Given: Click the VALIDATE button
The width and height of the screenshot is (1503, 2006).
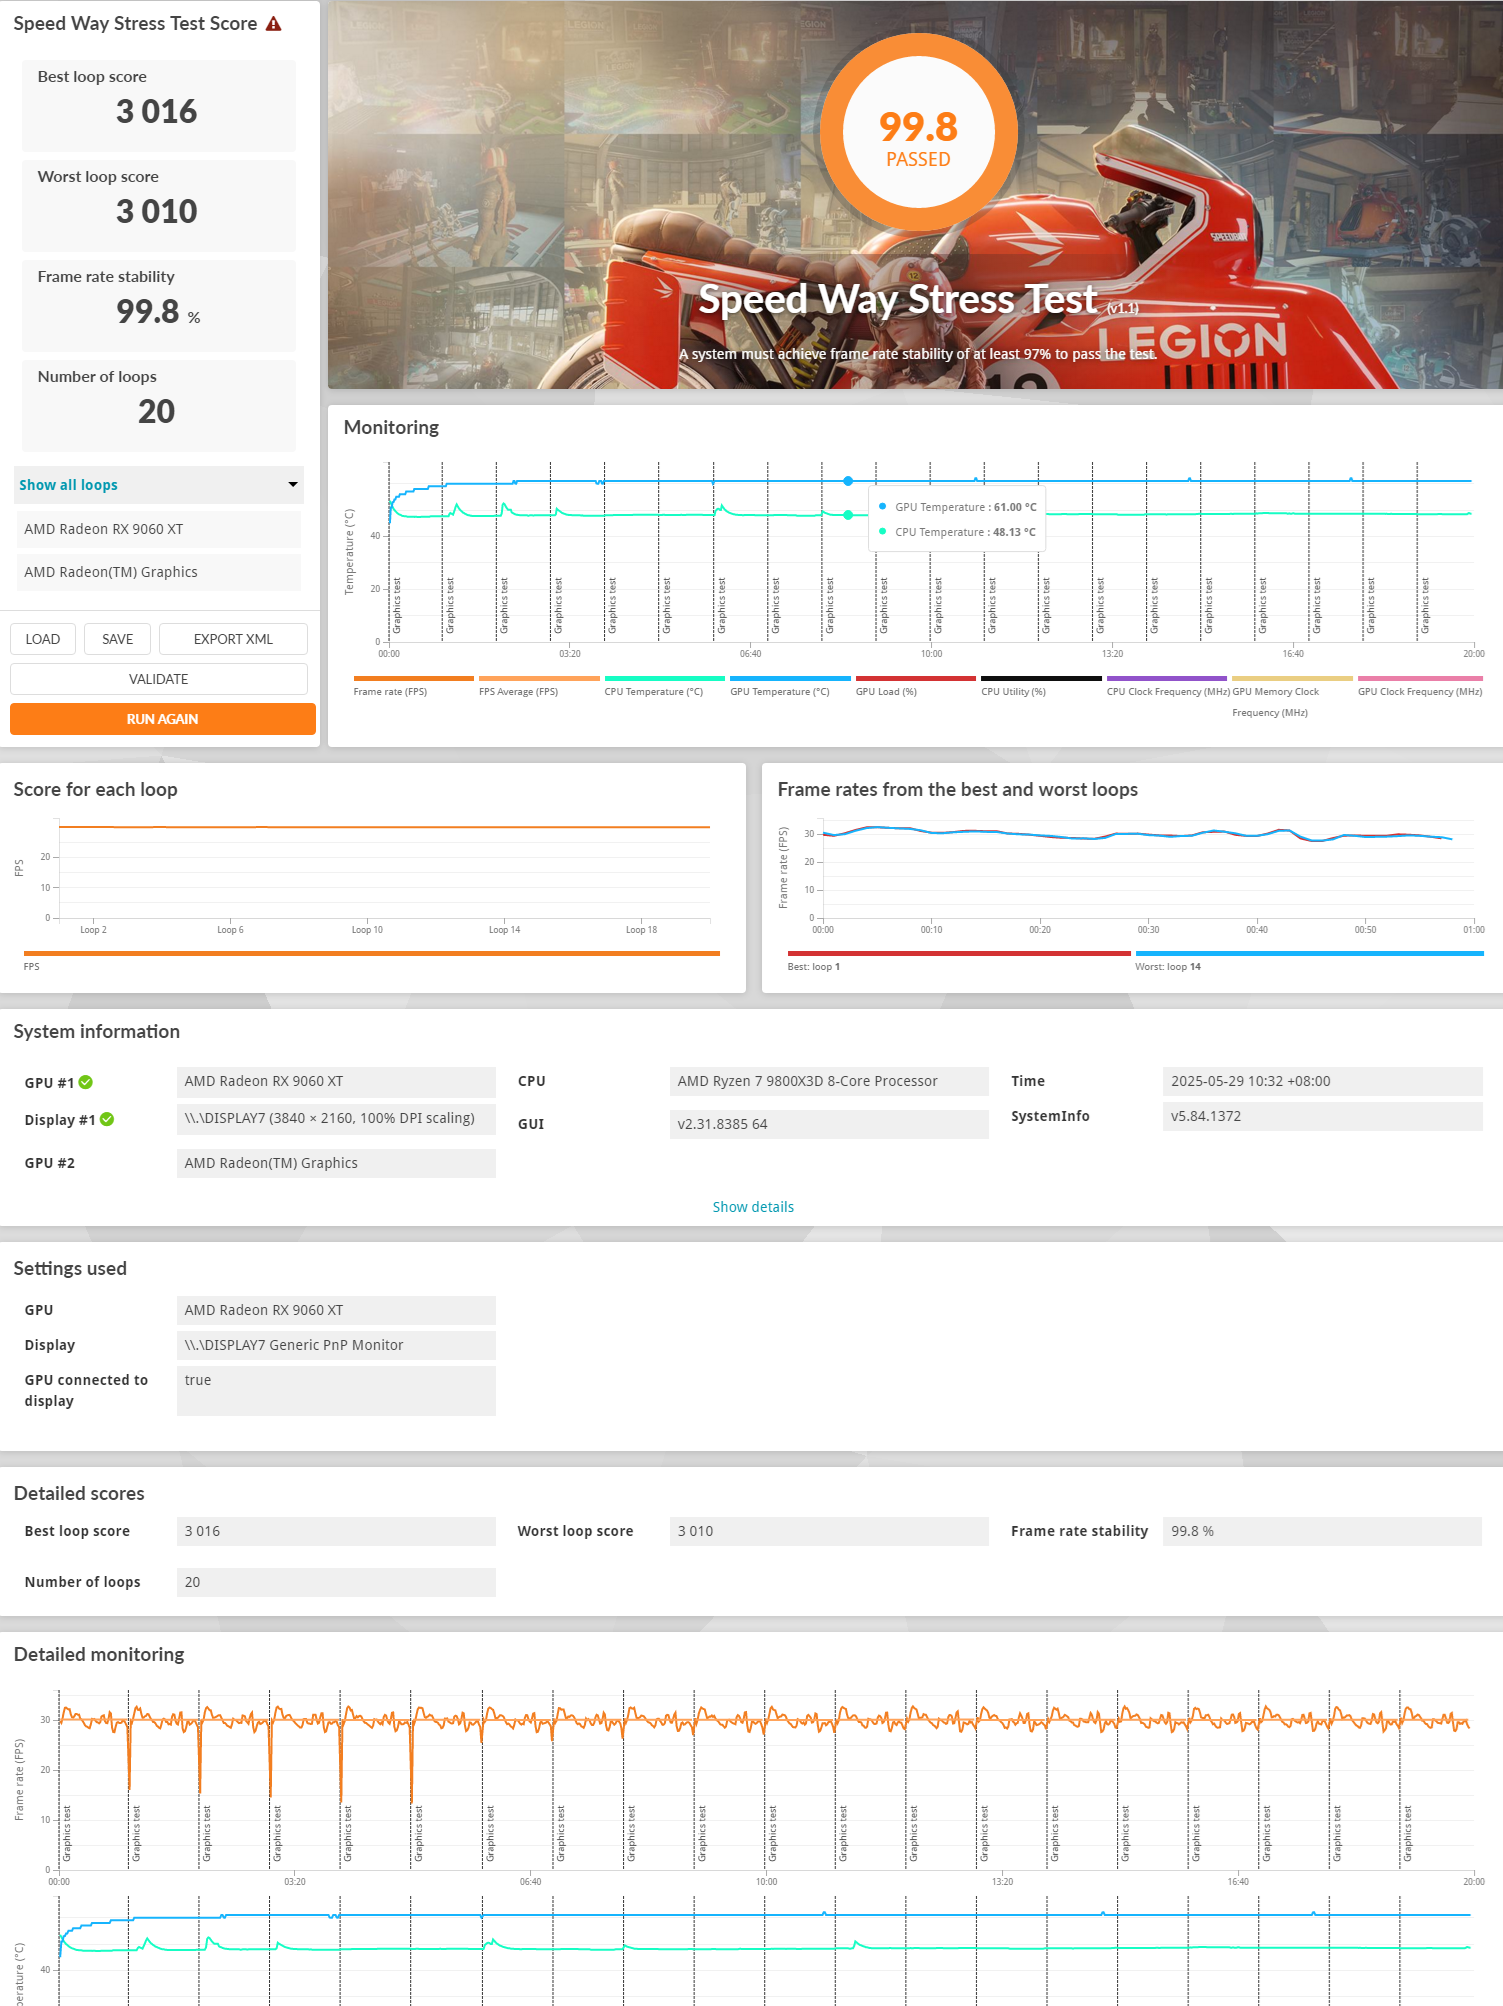Looking at the screenshot, I should pyautogui.click(x=159, y=679).
